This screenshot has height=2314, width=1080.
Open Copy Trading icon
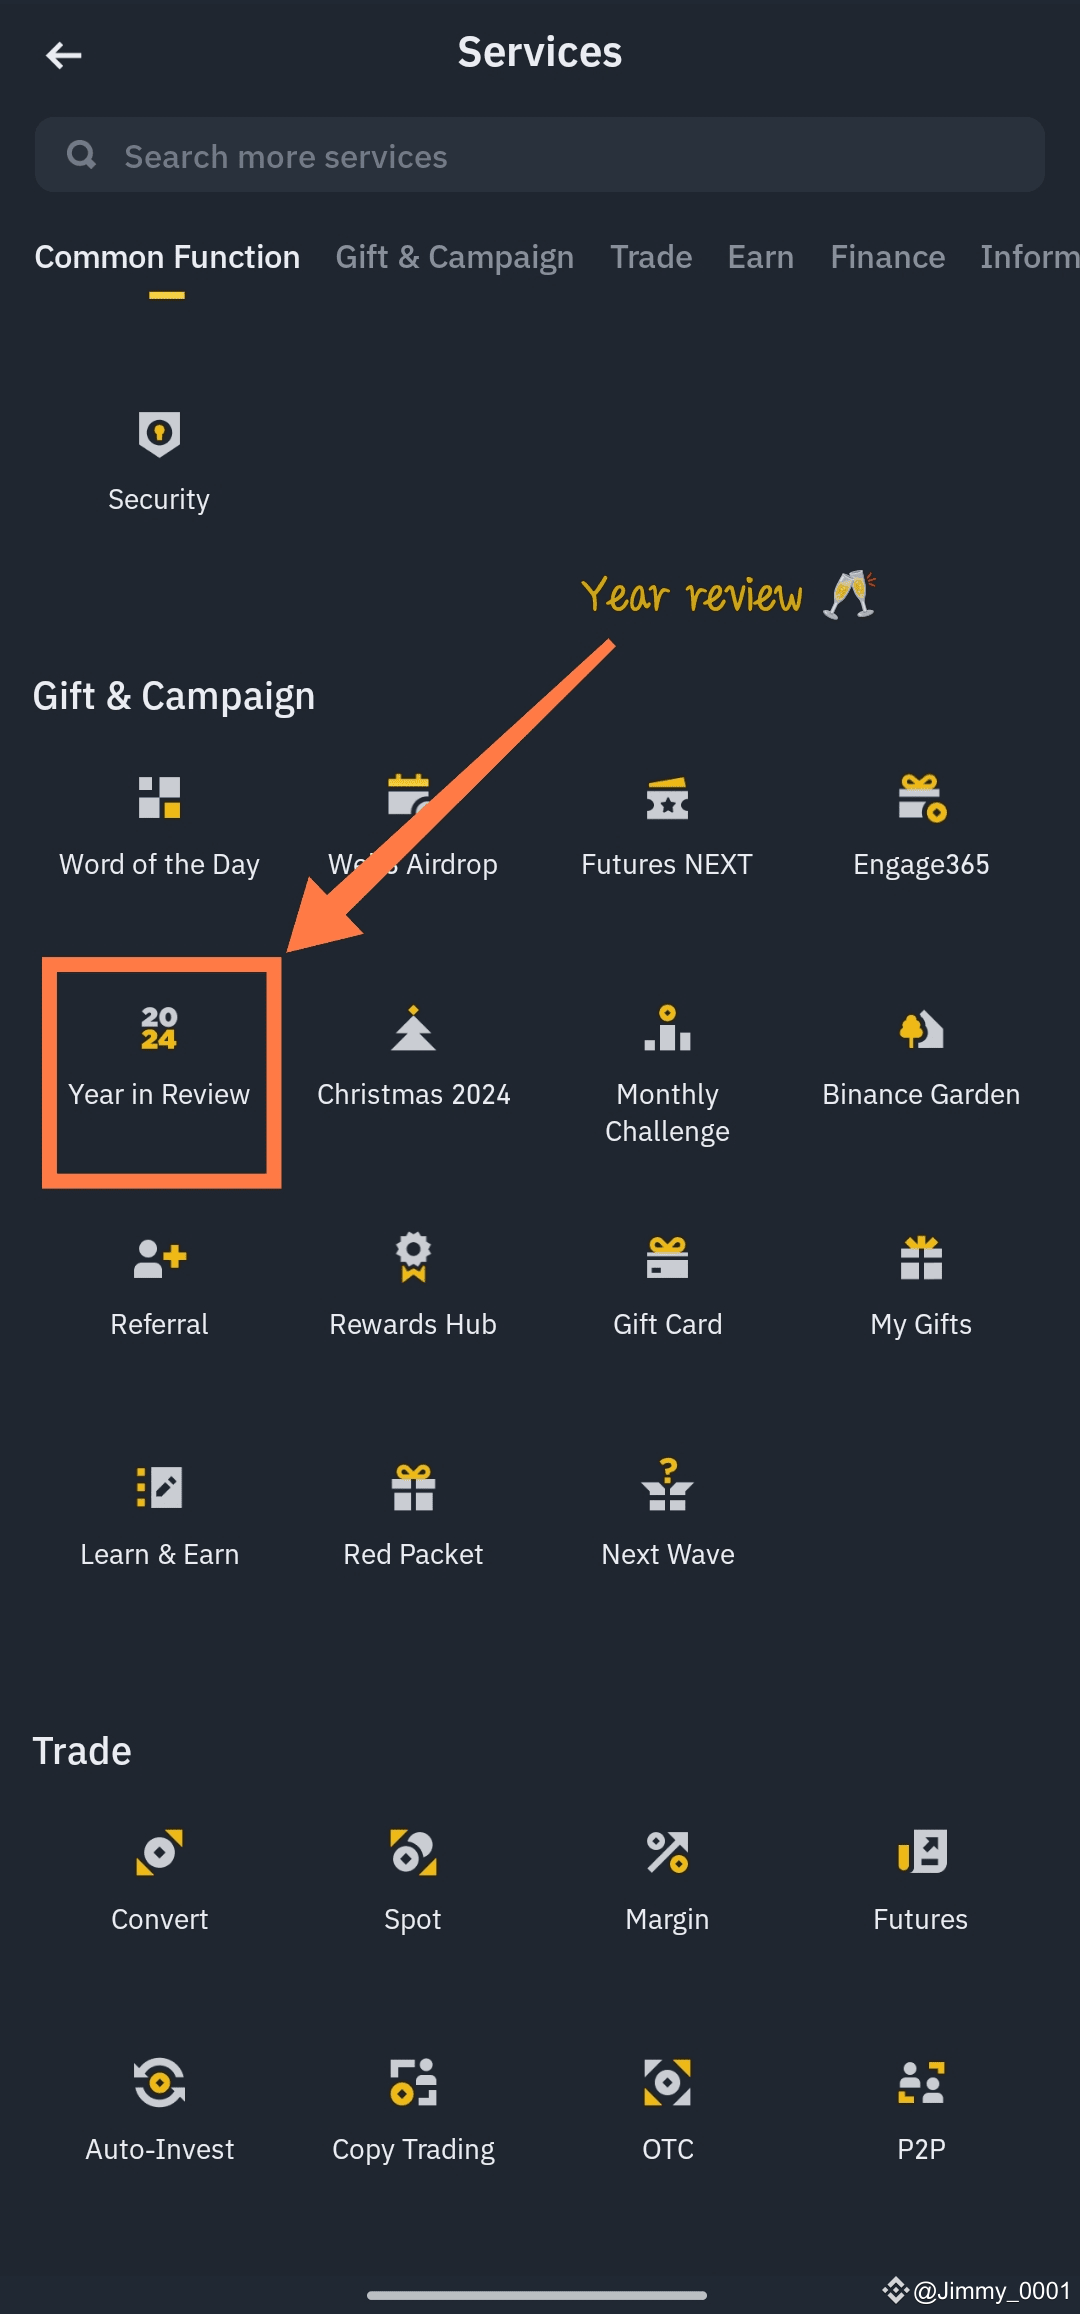tap(413, 2082)
